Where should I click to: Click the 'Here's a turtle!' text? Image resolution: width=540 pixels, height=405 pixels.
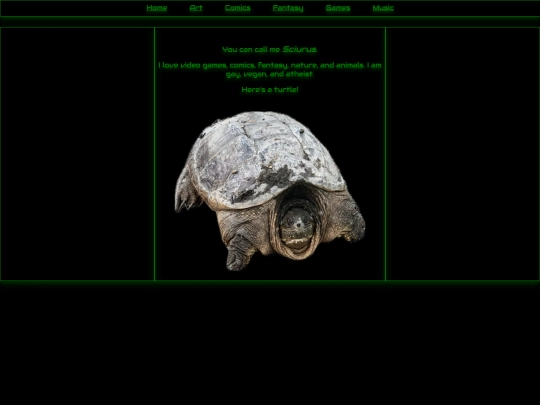point(270,90)
